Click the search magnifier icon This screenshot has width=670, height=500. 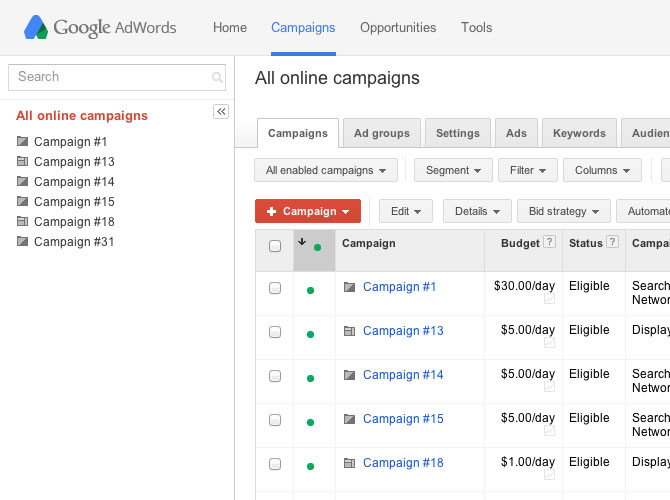tap(217, 77)
